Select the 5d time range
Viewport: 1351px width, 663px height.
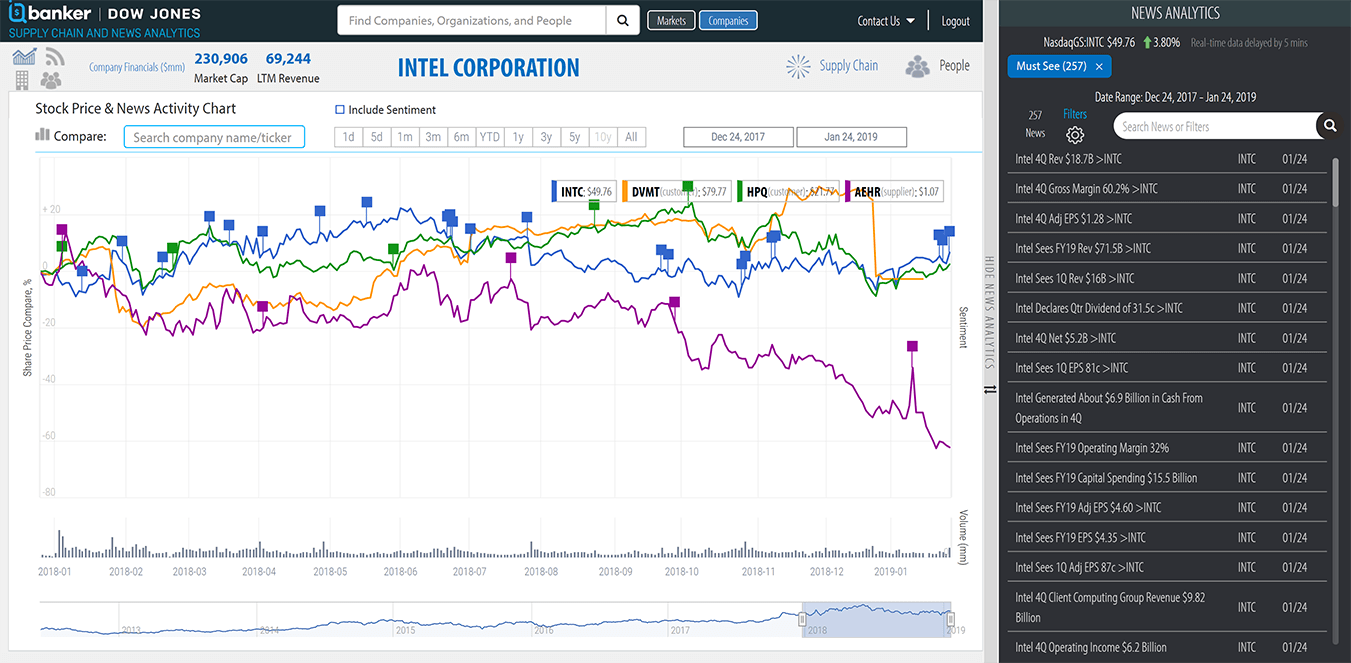pos(376,137)
